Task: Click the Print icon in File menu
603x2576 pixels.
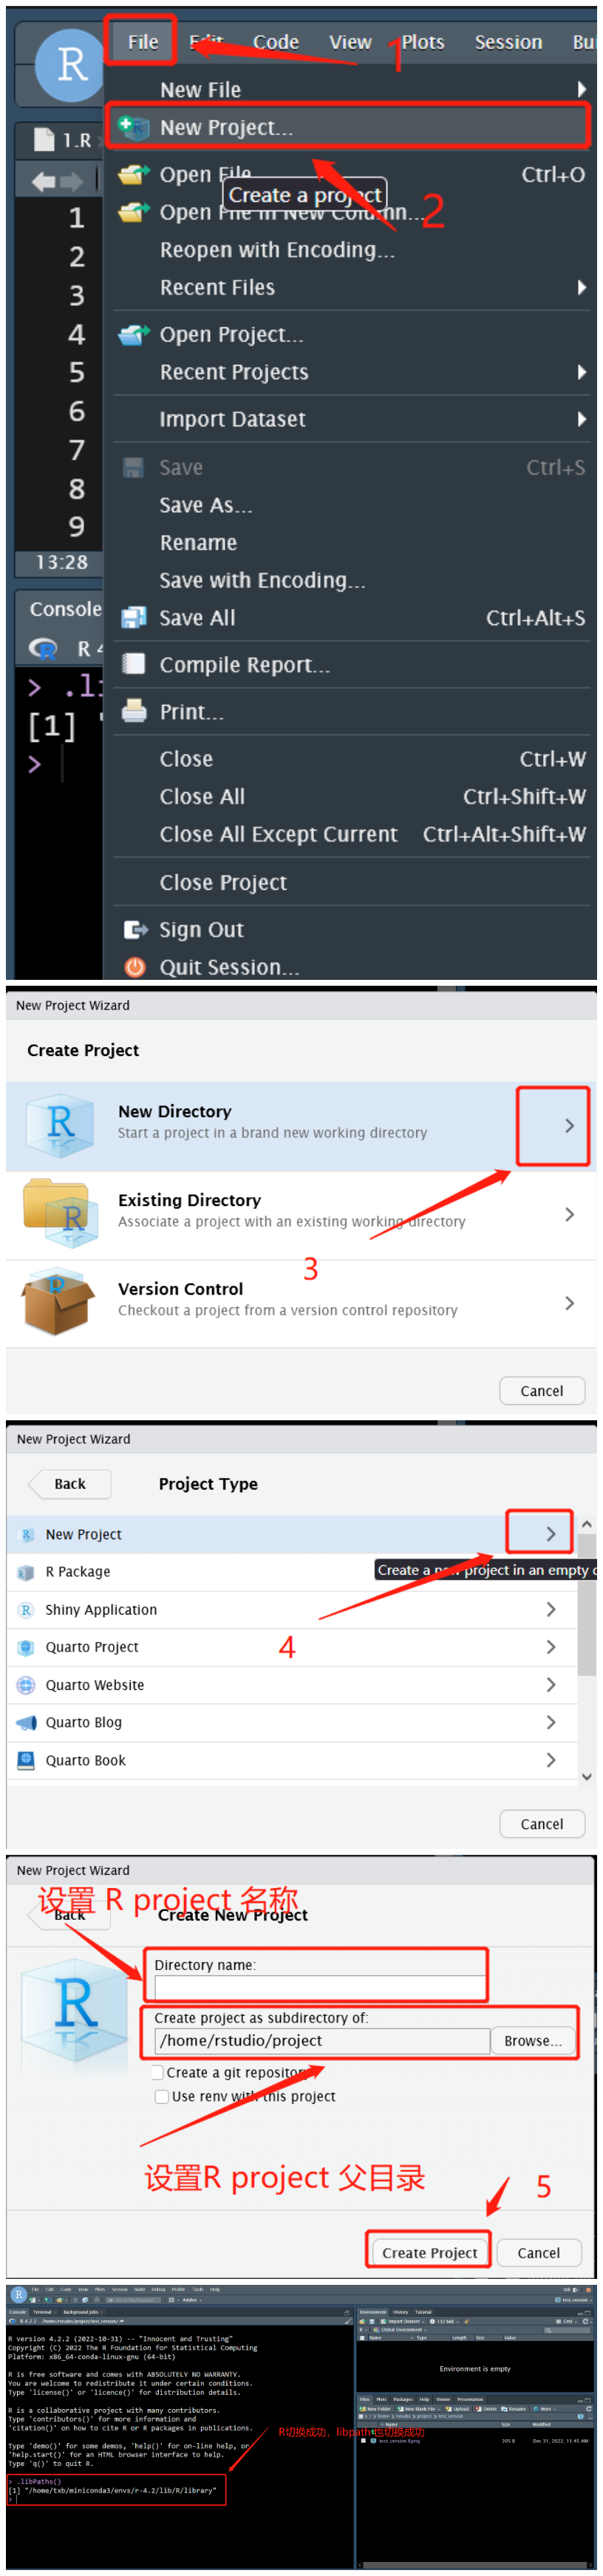Action: coord(135,711)
